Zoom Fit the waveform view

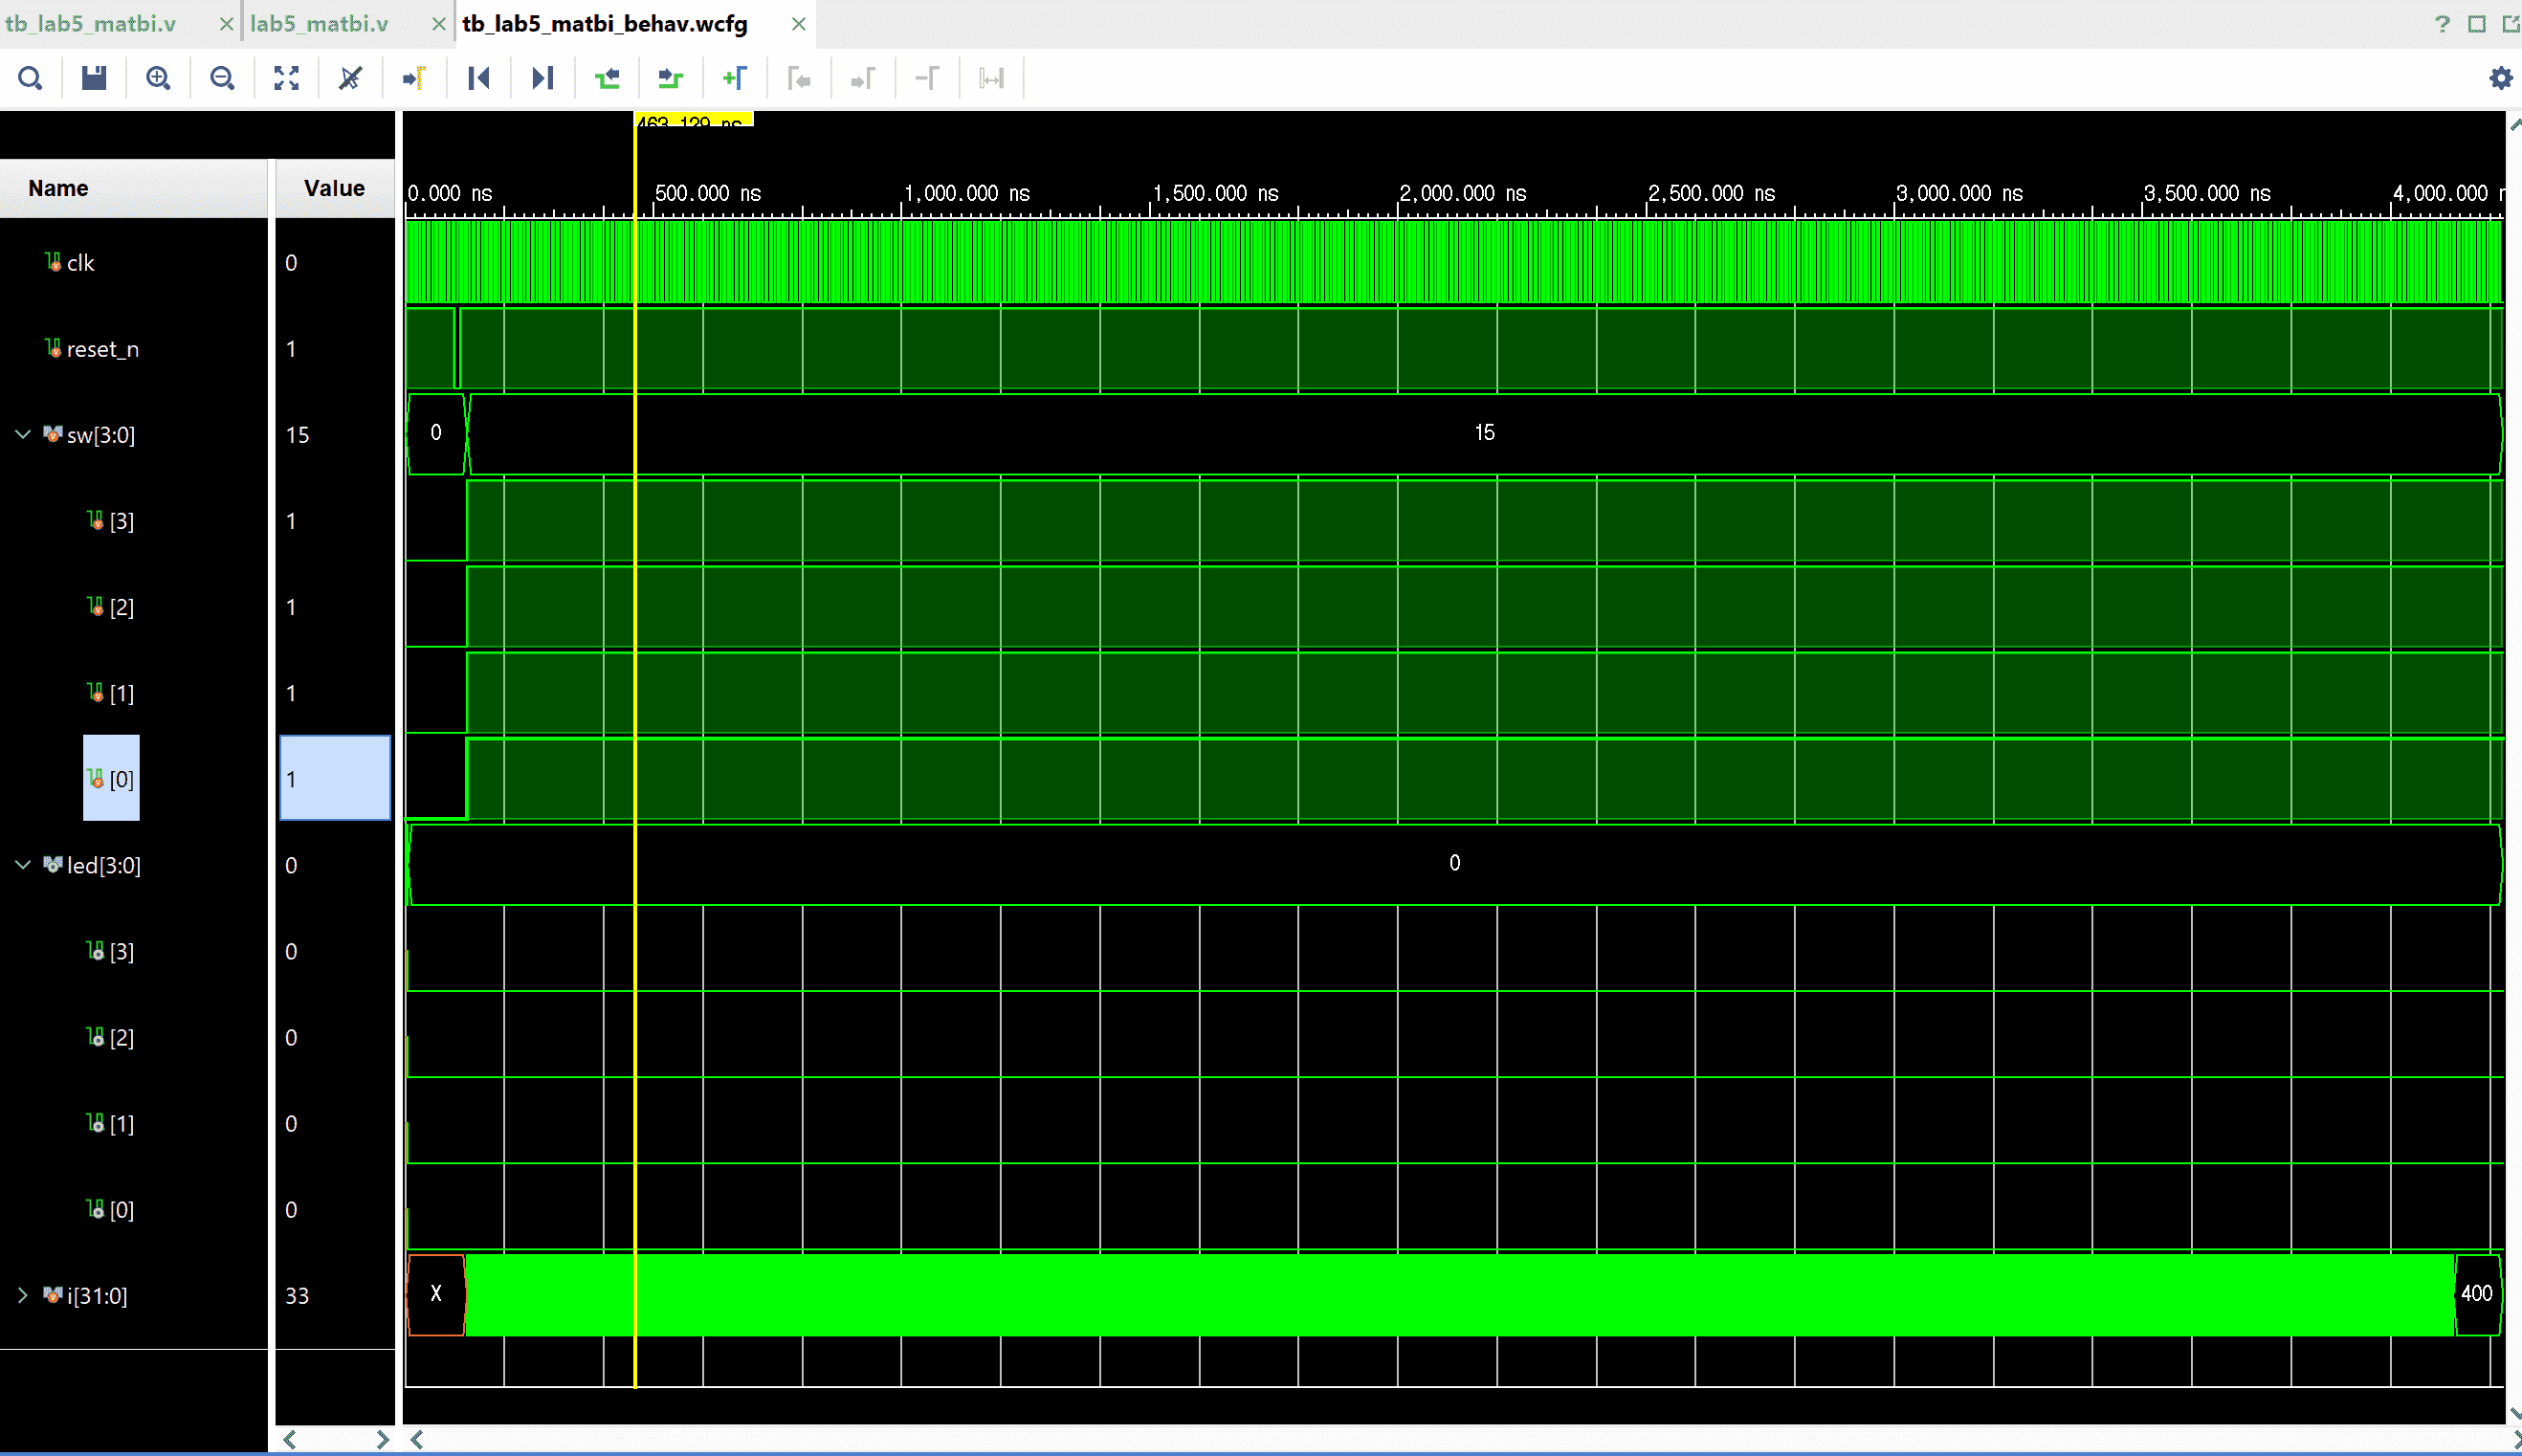tap(286, 78)
